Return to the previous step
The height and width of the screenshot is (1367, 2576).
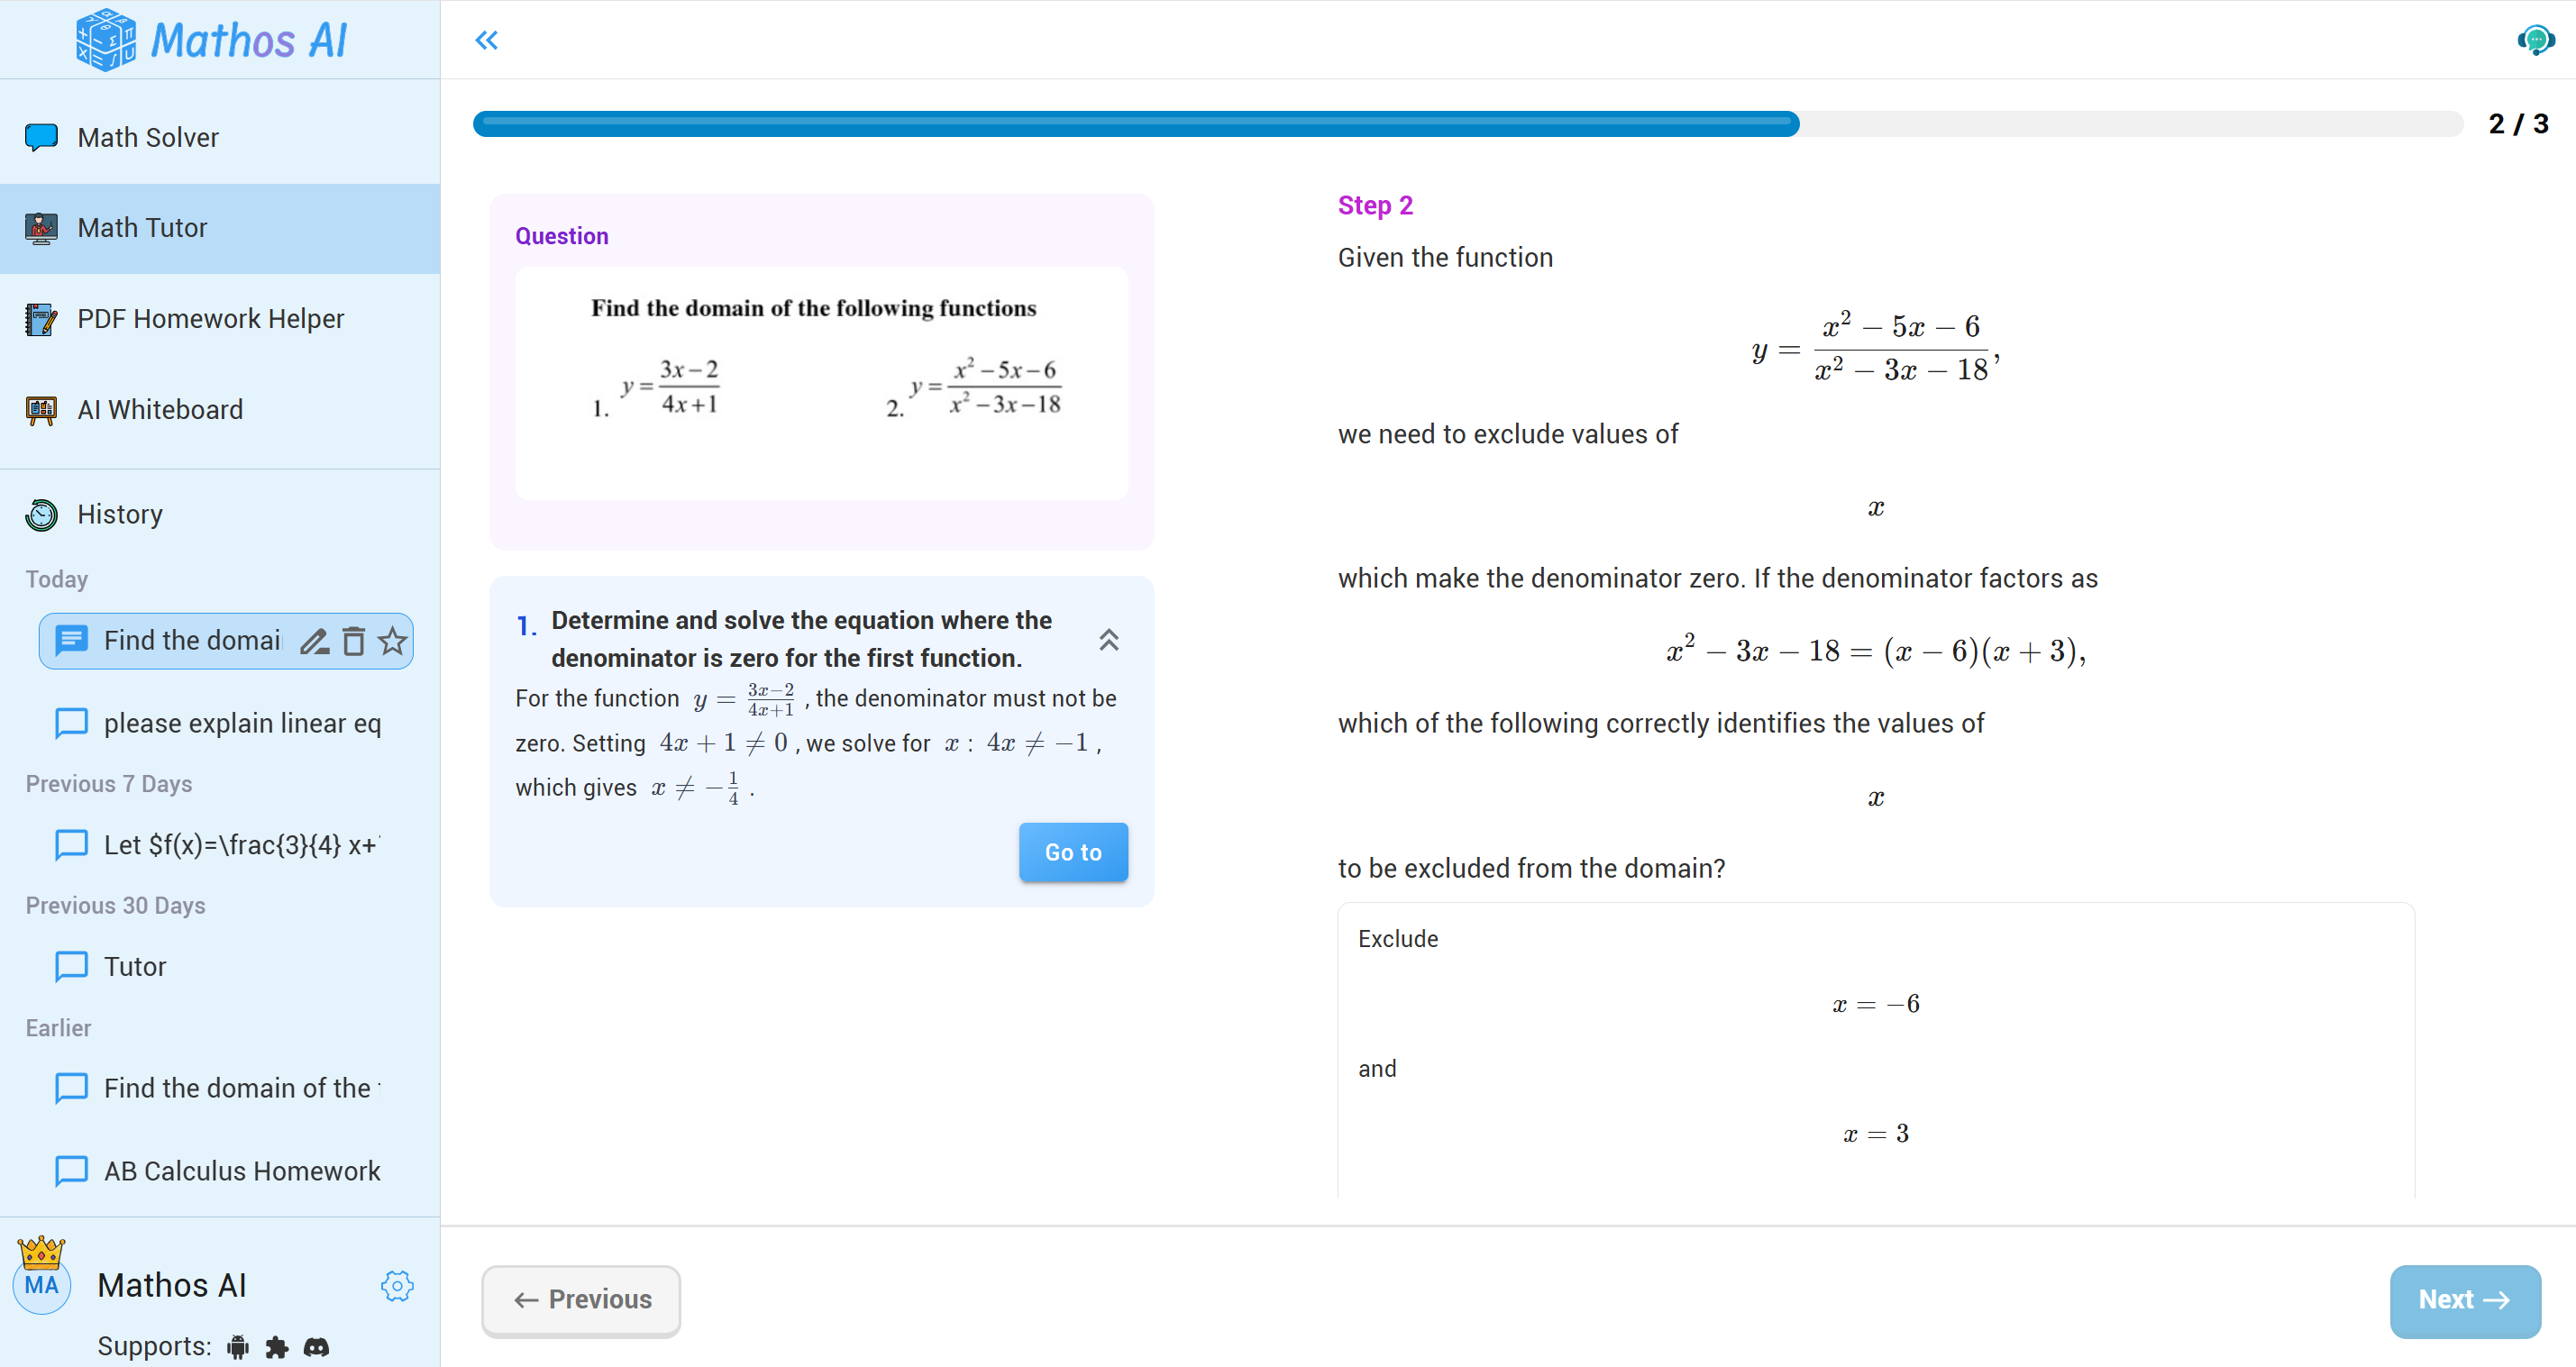pyautogui.click(x=581, y=1300)
